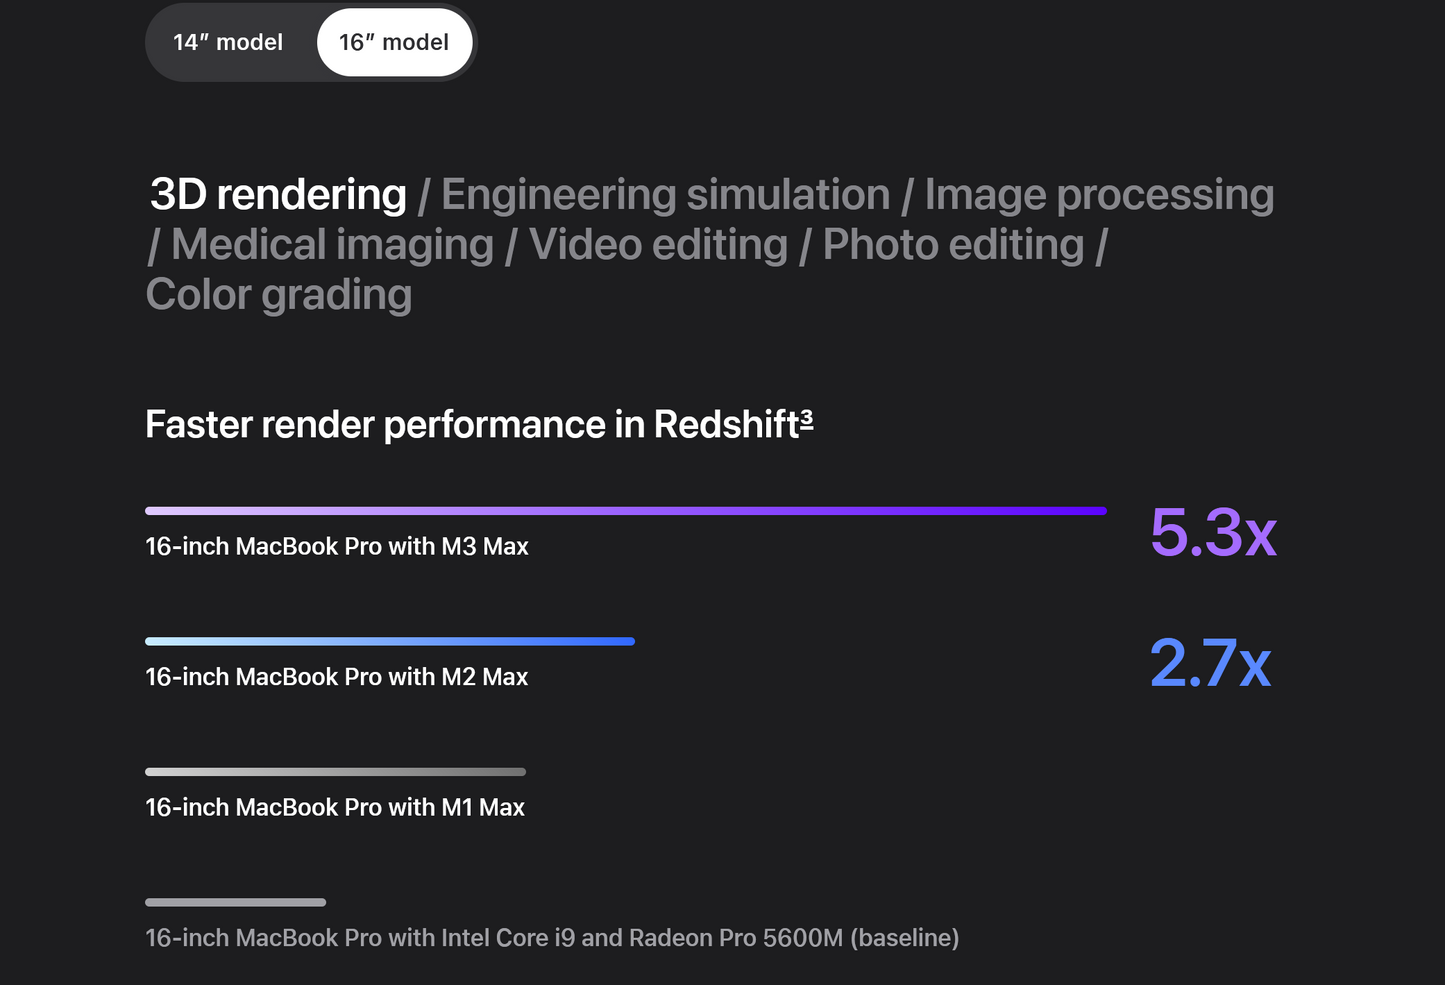The image size is (1445, 985).
Task: Click the purple M3 Max performance bar
Action: pos(625,511)
